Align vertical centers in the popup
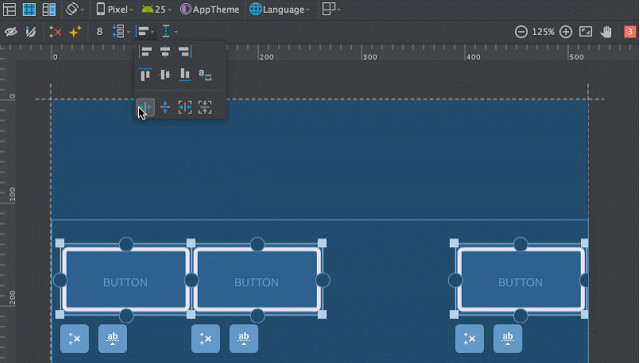 click(165, 74)
